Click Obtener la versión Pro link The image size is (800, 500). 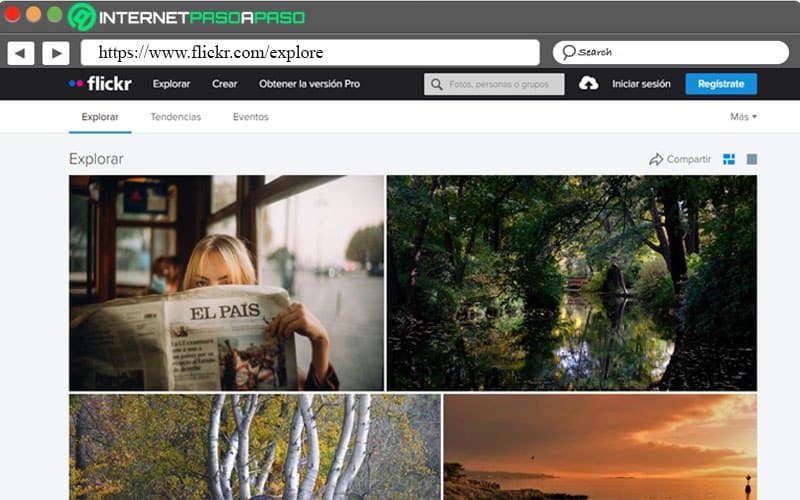309,84
